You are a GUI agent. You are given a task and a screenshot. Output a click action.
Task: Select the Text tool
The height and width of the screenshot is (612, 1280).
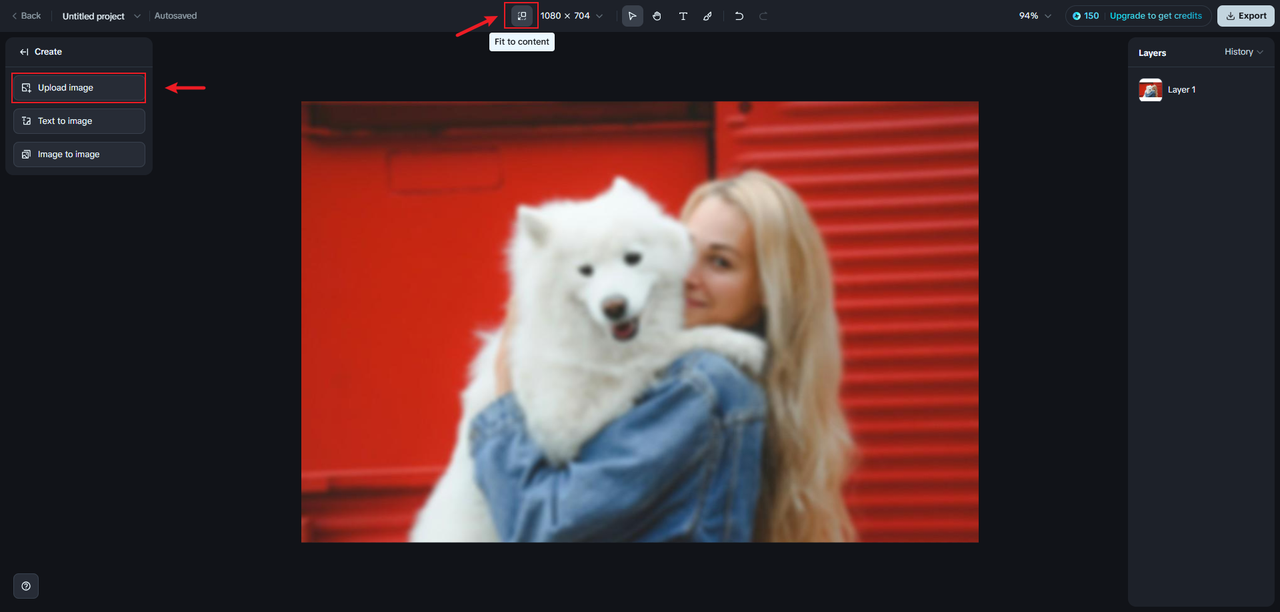click(x=683, y=16)
